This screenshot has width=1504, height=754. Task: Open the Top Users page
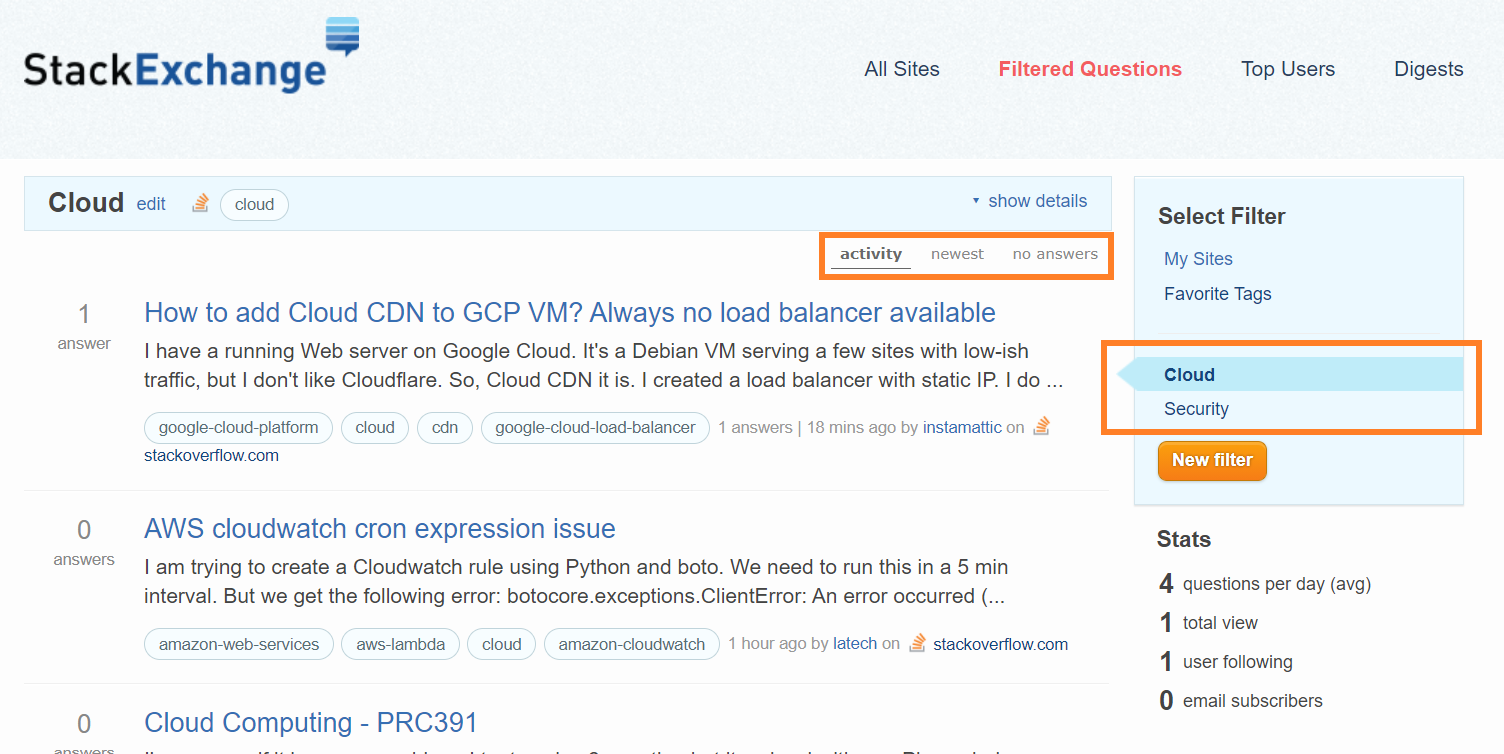point(1288,69)
